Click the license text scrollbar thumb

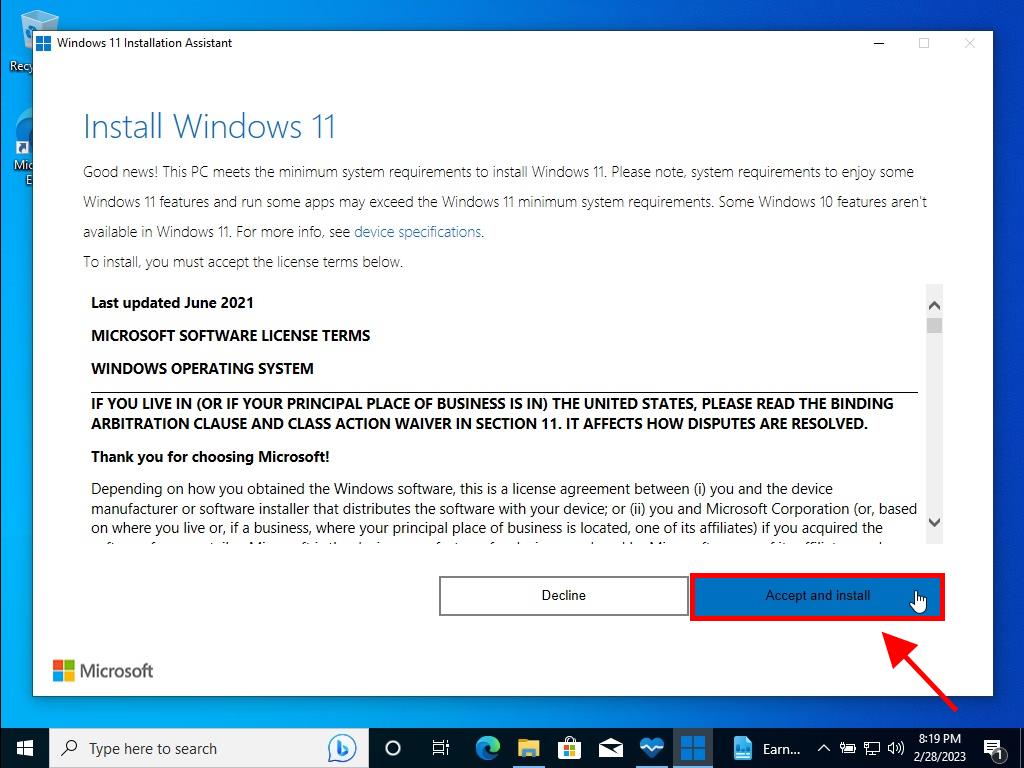(934, 326)
